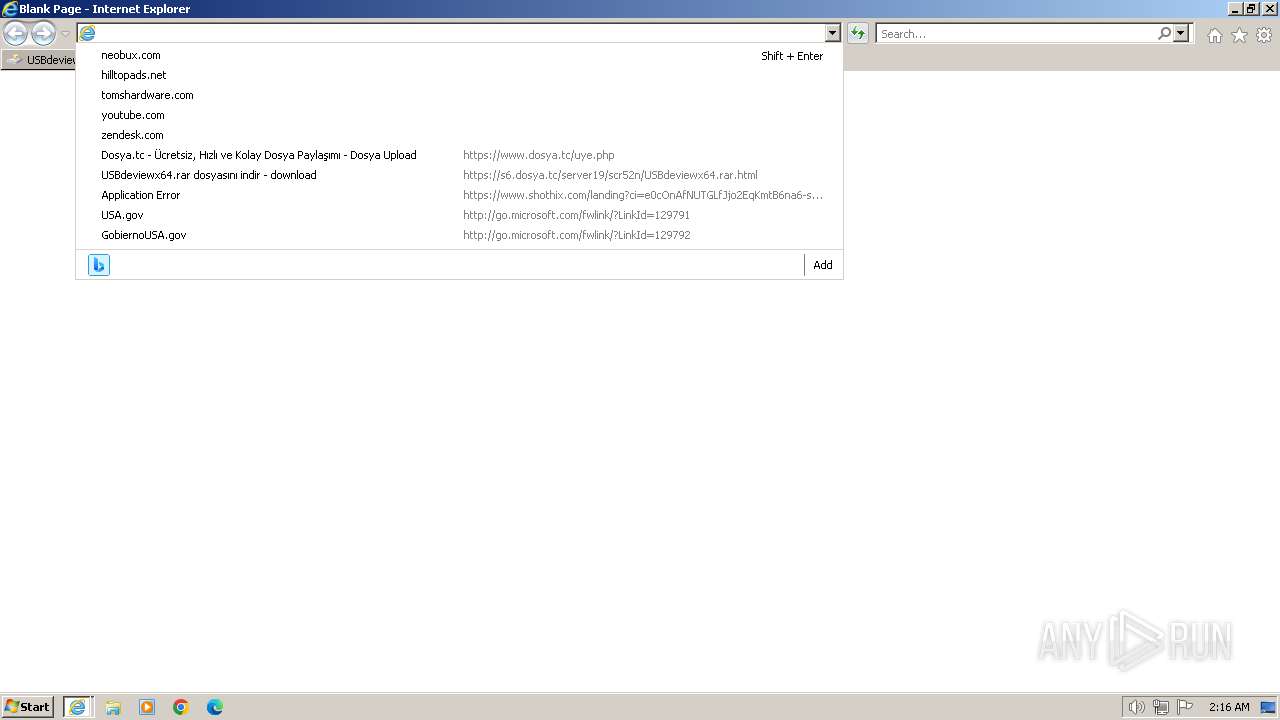Restore down the Internet Explorer window
This screenshot has width=1280, height=720.
(1251, 9)
